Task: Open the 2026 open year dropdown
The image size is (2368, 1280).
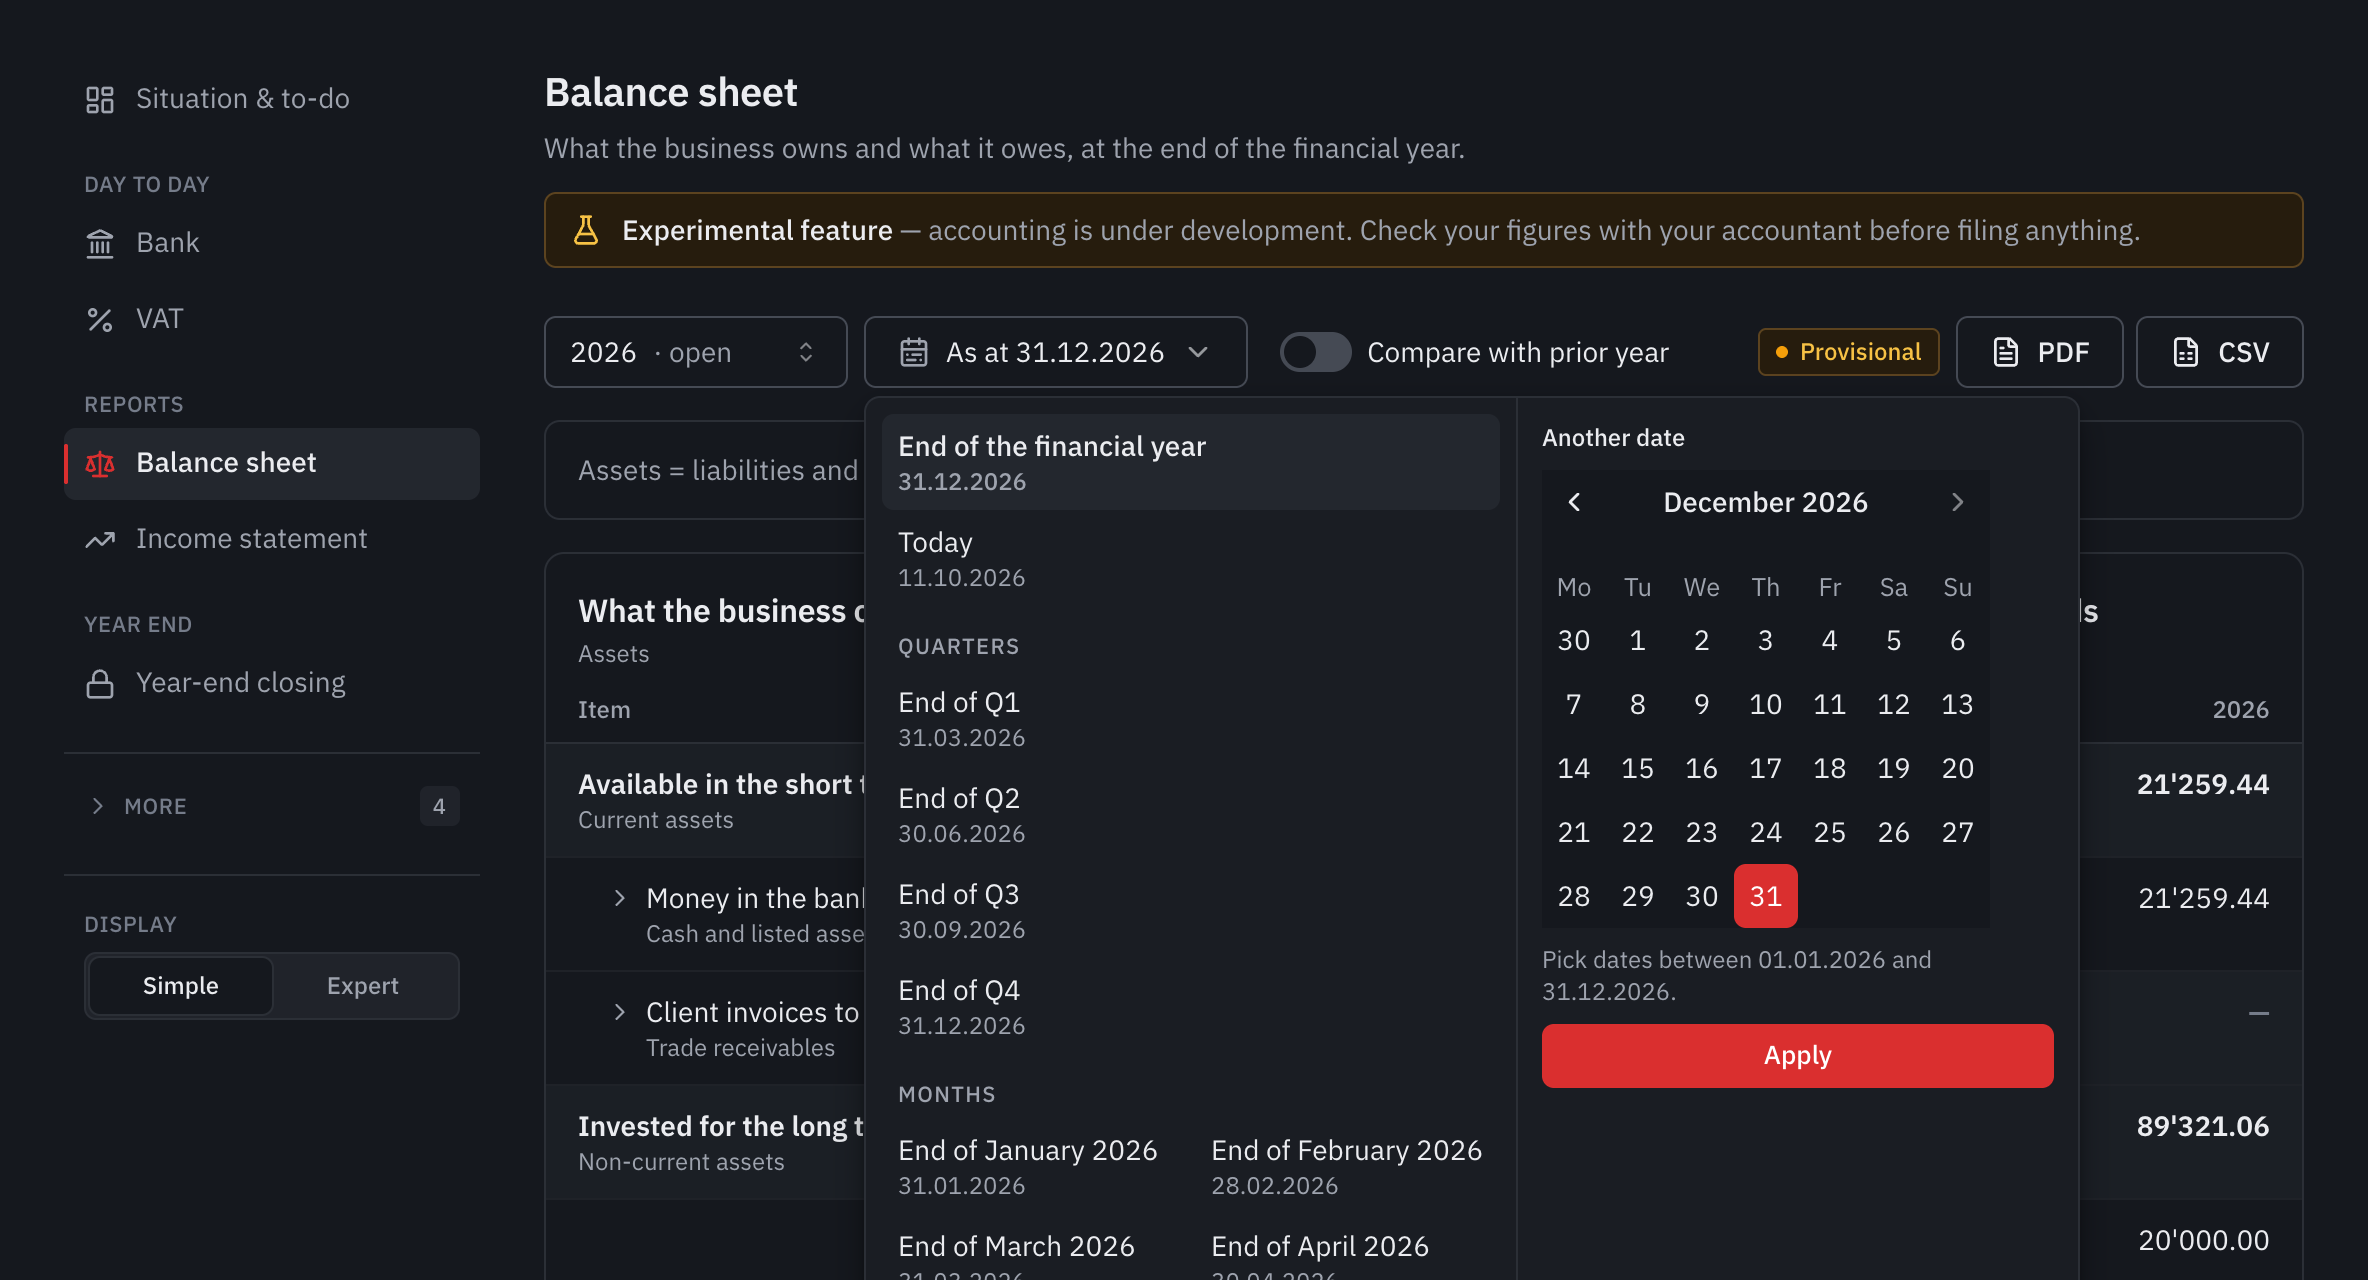Action: pyautogui.click(x=696, y=352)
